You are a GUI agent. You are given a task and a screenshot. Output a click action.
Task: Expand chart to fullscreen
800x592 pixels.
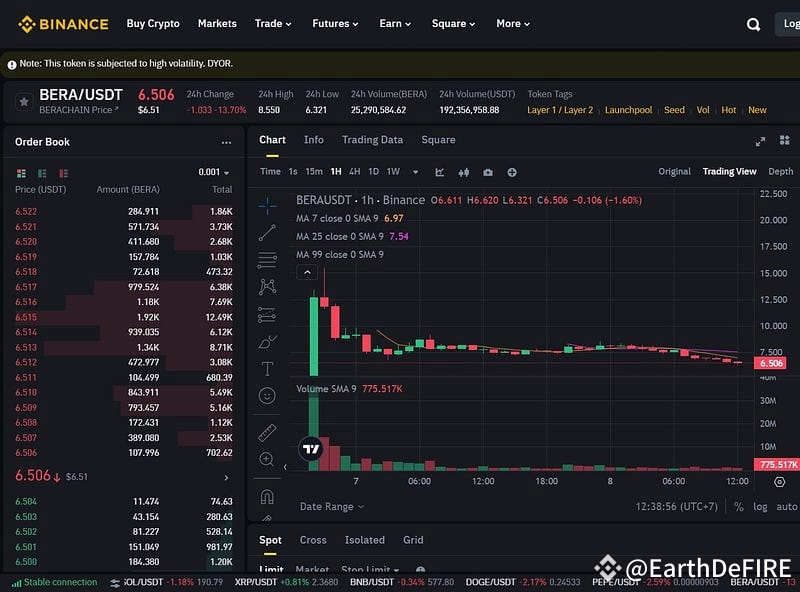pyautogui.click(x=760, y=141)
